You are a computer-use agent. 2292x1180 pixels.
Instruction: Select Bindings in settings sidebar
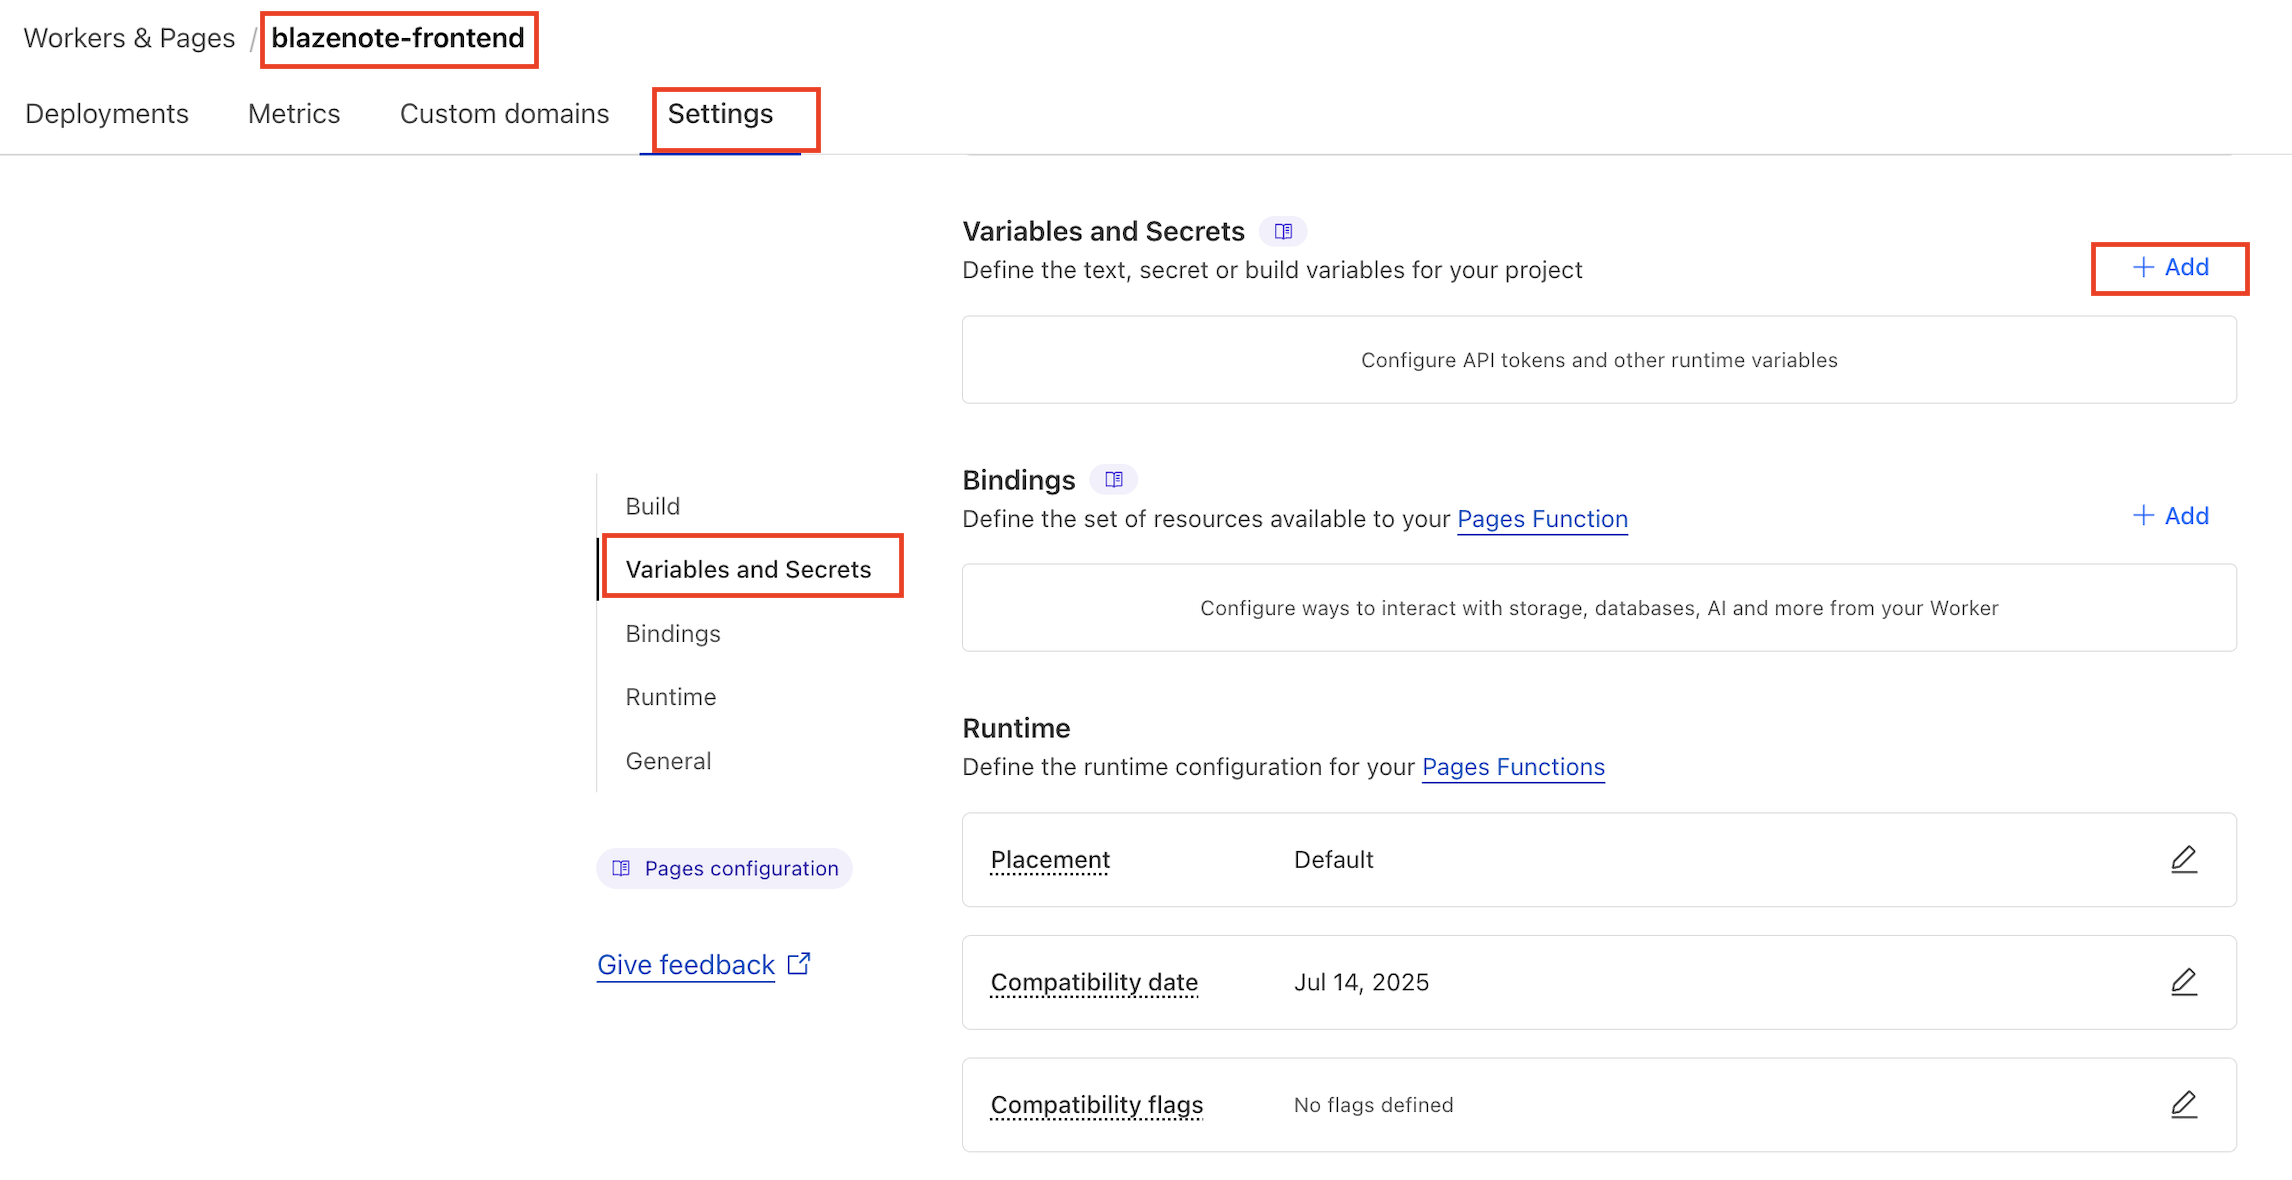(673, 634)
